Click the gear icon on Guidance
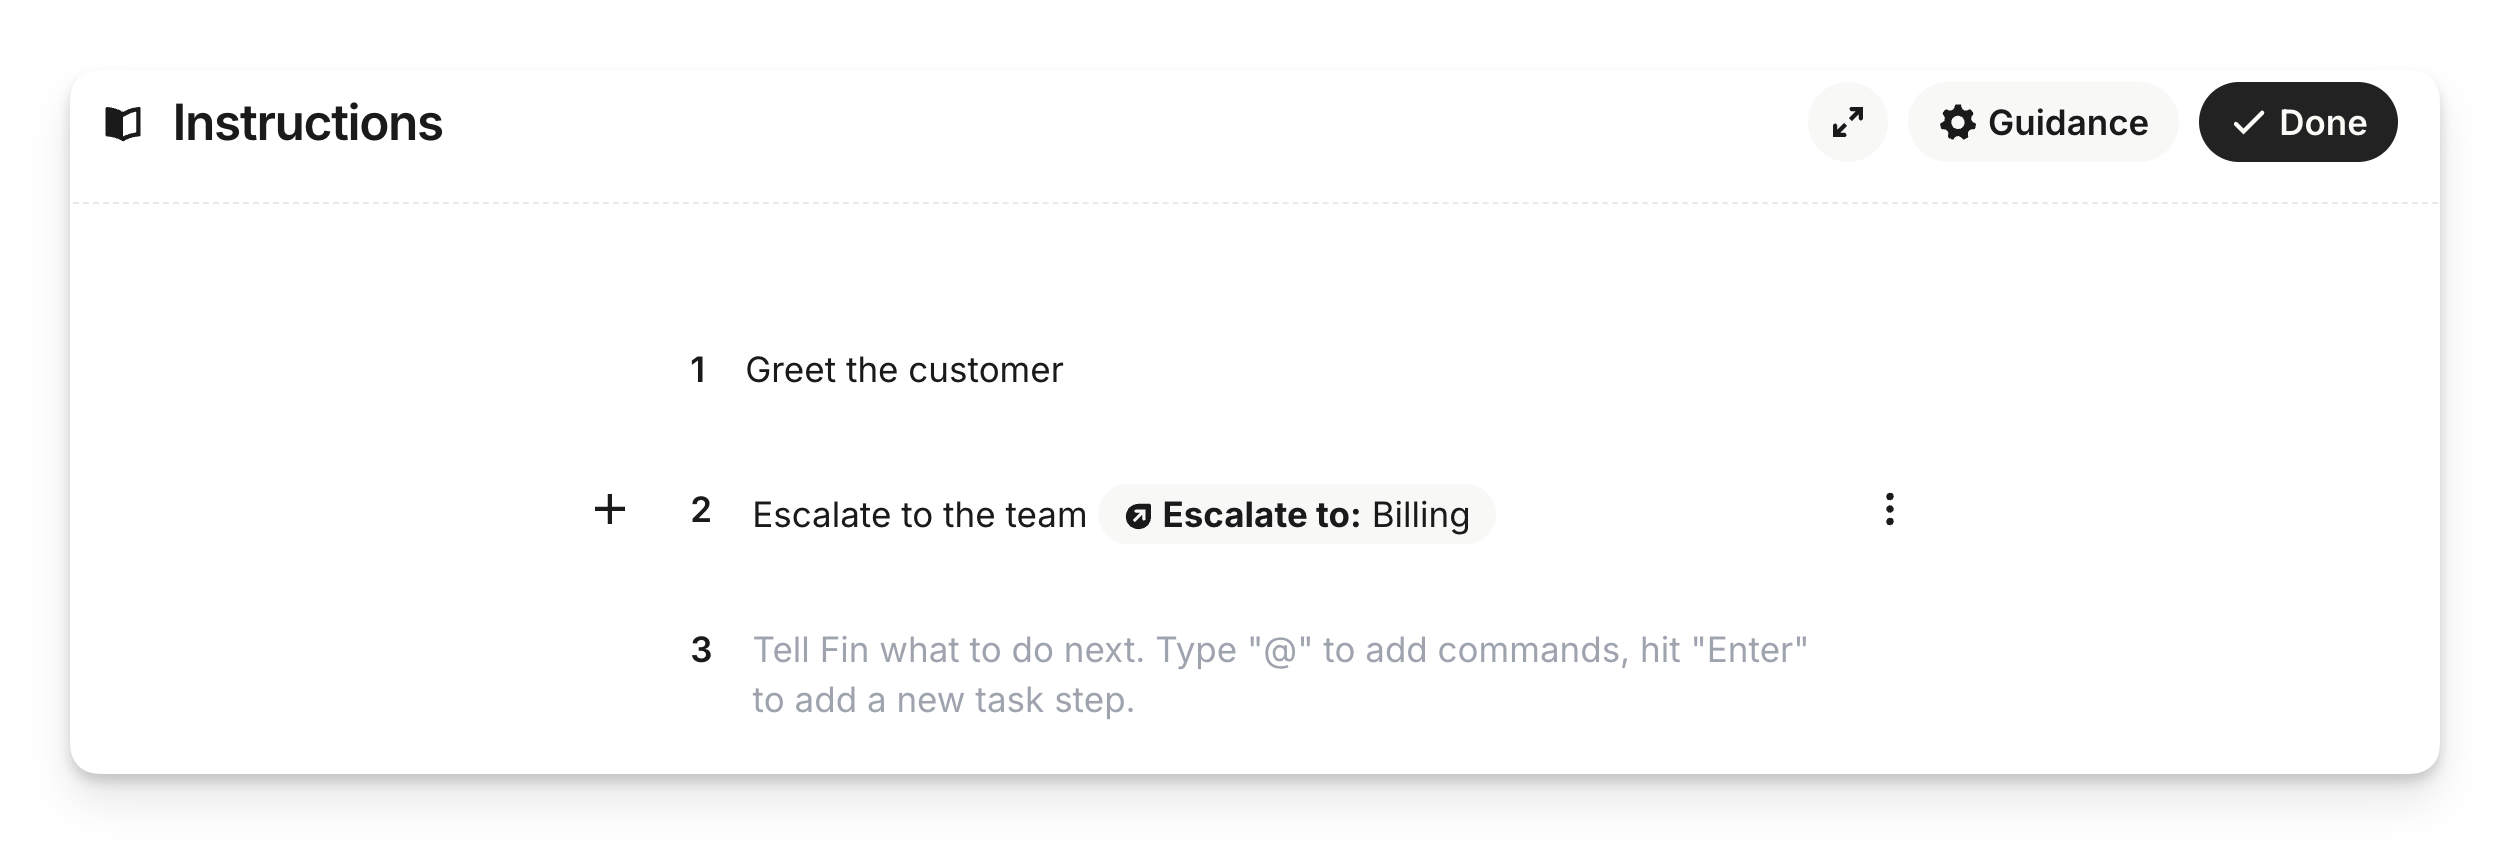The height and width of the screenshot is (844, 2510). (1957, 123)
